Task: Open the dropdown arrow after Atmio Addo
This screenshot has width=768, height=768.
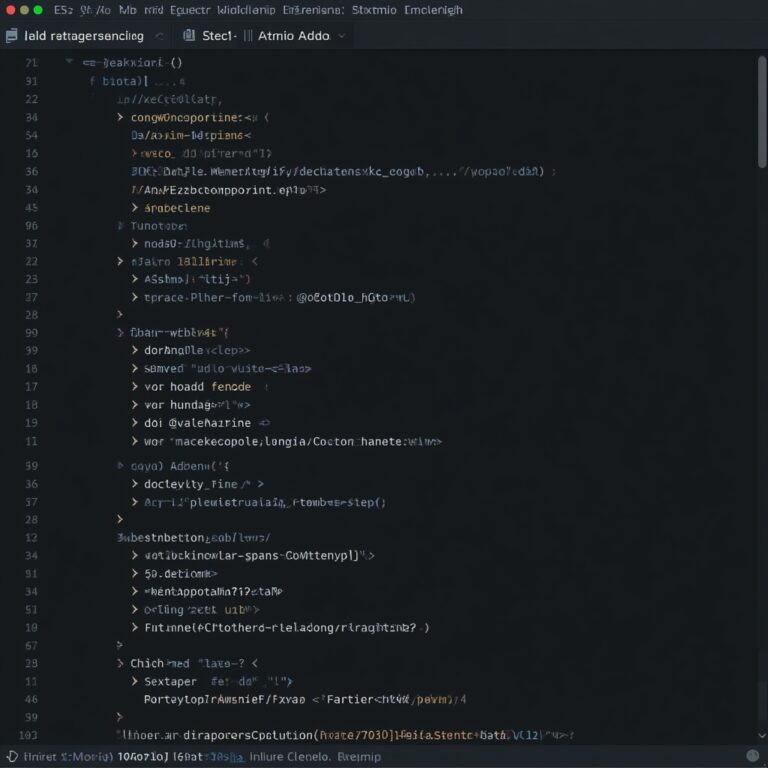Action: coord(342,36)
